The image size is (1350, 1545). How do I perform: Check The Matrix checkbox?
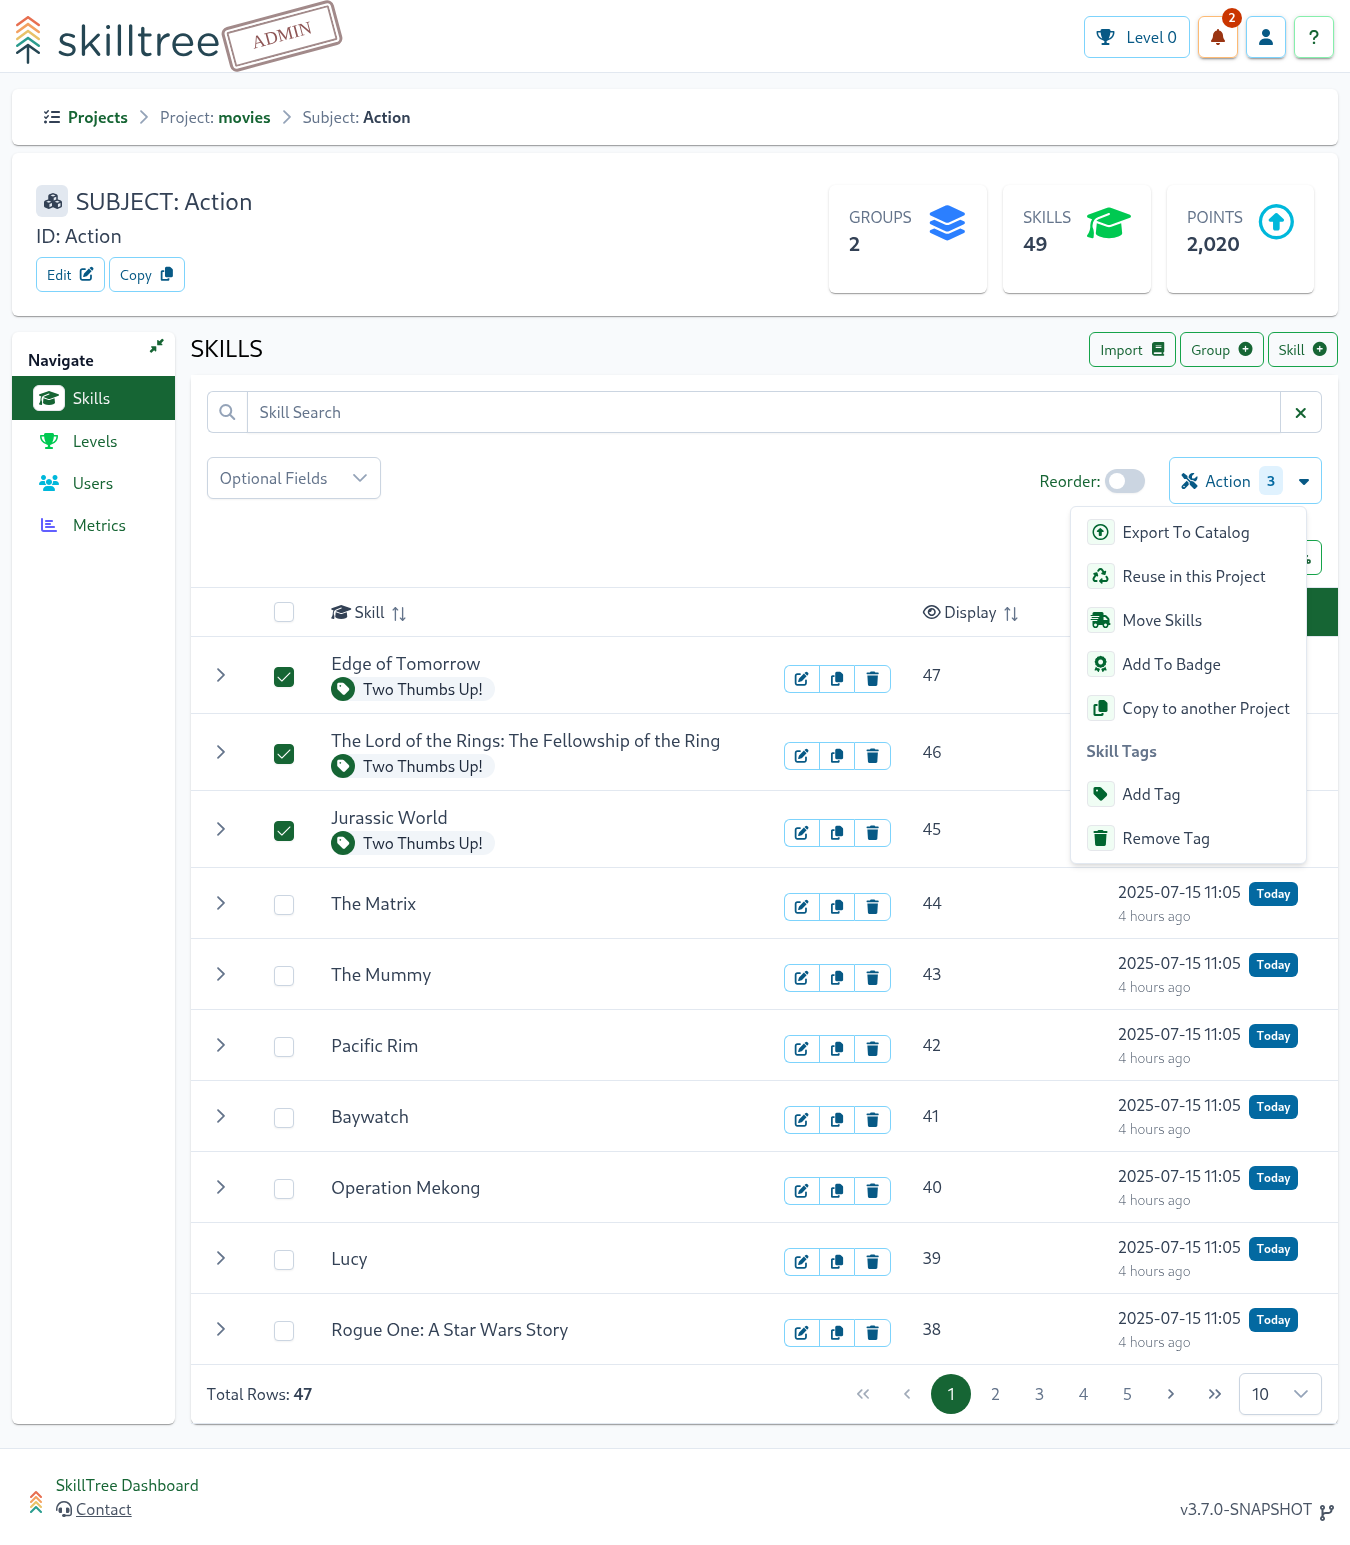(284, 905)
